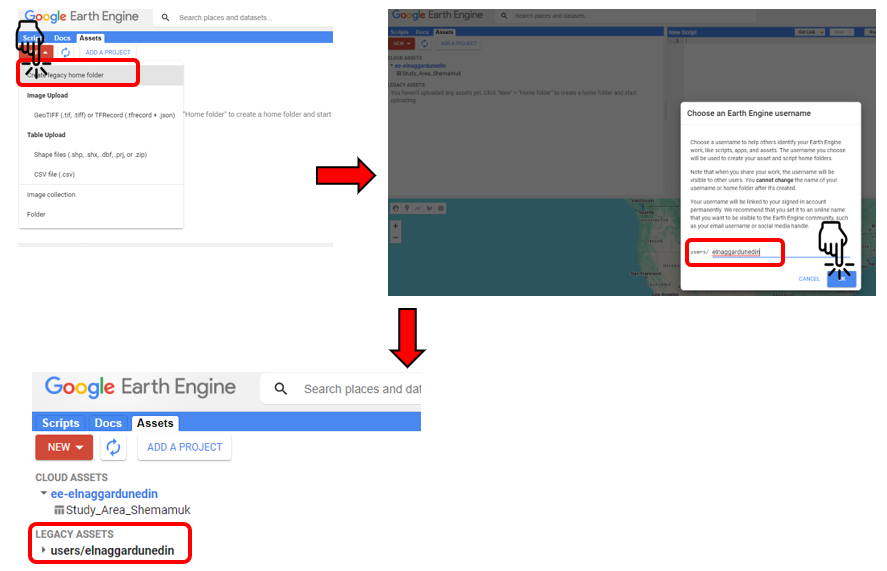Viewport: 887px width, 571px height.
Task: Select Study_Area_Shemamuk in the bottom screenshot
Action: click(x=128, y=510)
